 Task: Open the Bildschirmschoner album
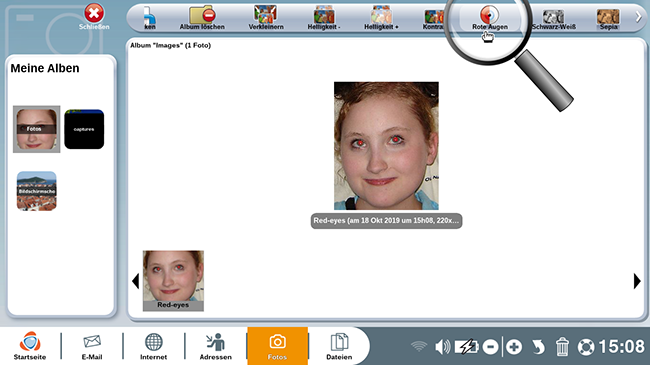click(36, 191)
